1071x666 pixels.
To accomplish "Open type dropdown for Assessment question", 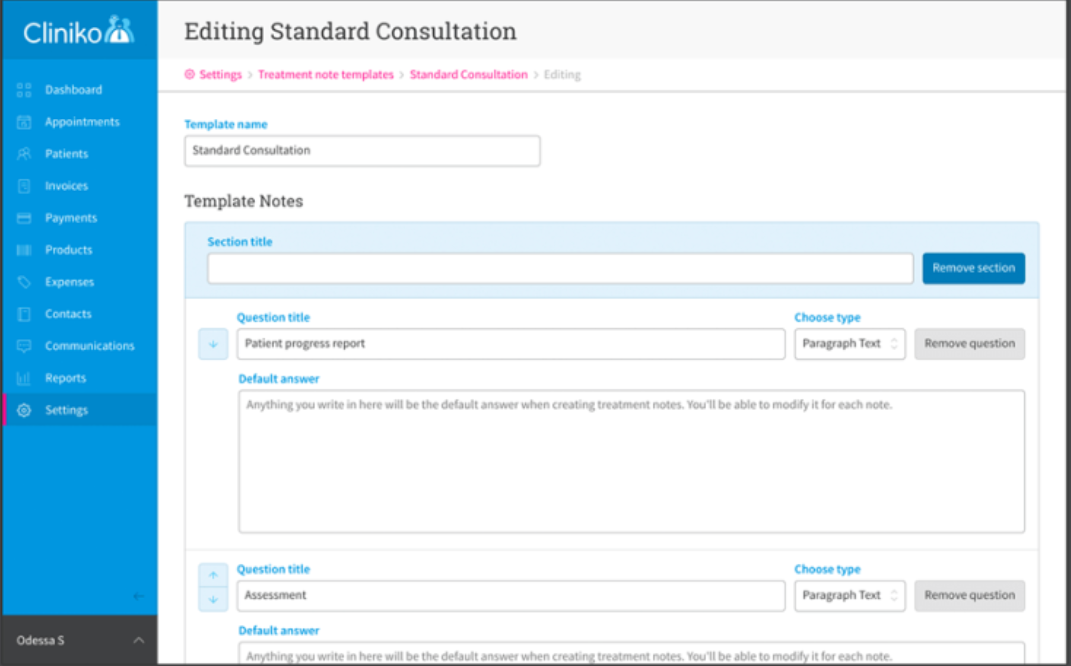I will (x=850, y=596).
